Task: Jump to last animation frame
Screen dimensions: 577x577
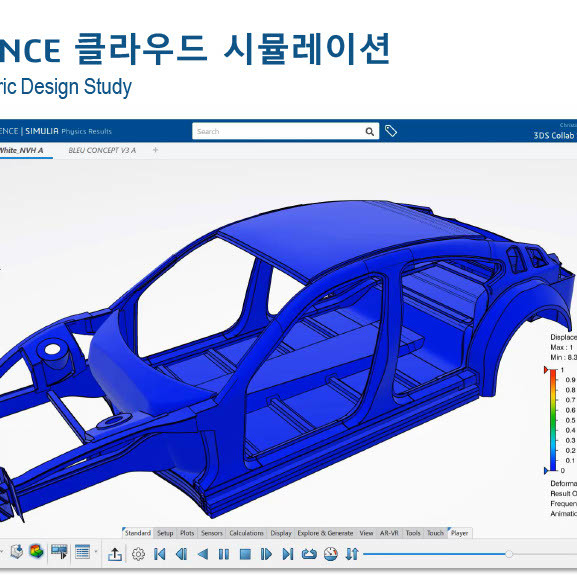Action: tap(288, 554)
